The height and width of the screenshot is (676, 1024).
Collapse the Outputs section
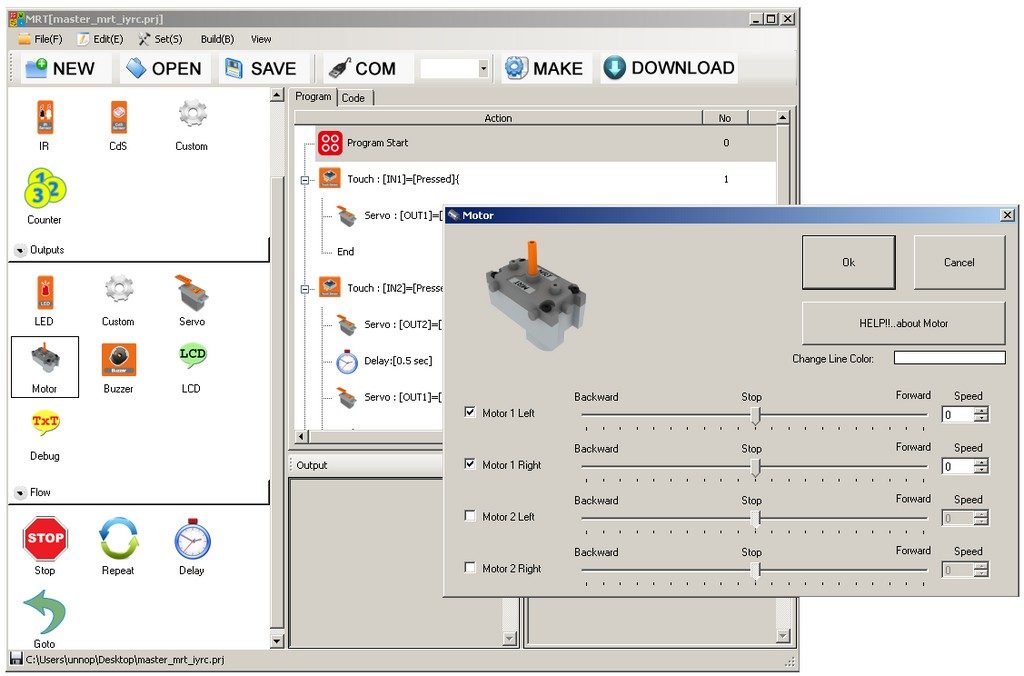[21, 250]
